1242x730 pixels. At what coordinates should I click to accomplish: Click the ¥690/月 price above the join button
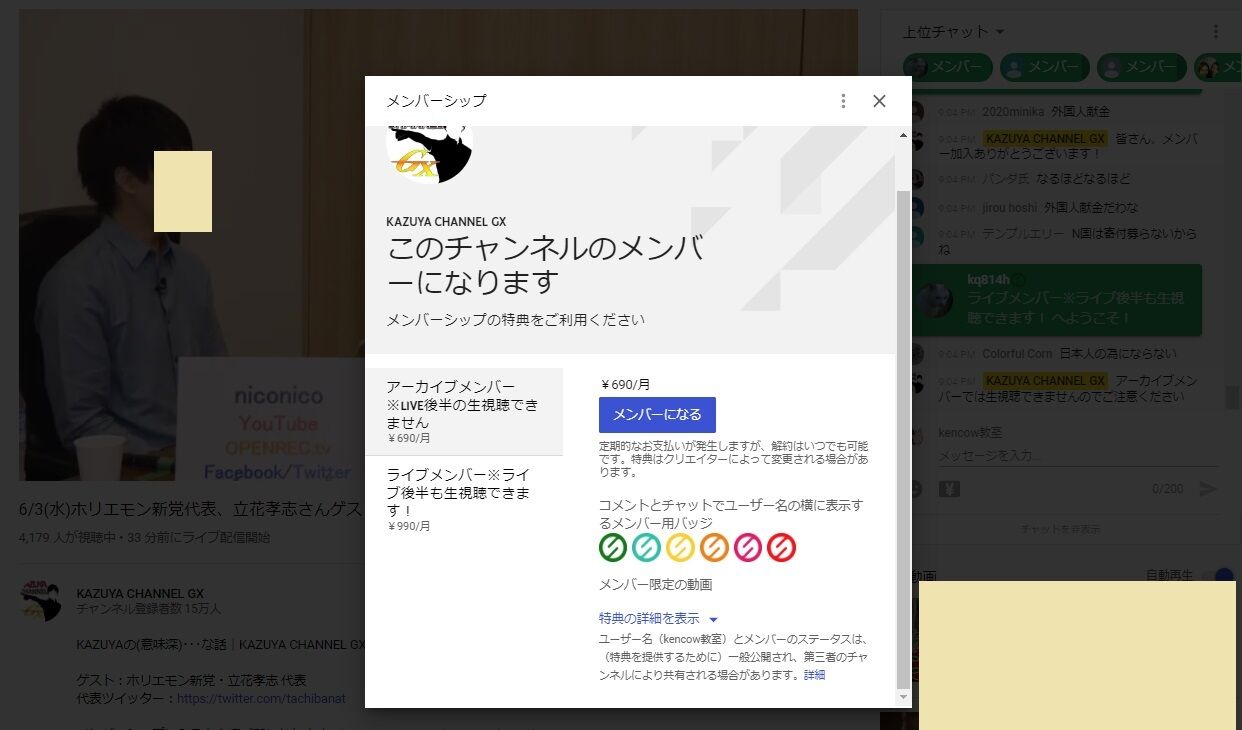pyautogui.click(x=625, y=384)
